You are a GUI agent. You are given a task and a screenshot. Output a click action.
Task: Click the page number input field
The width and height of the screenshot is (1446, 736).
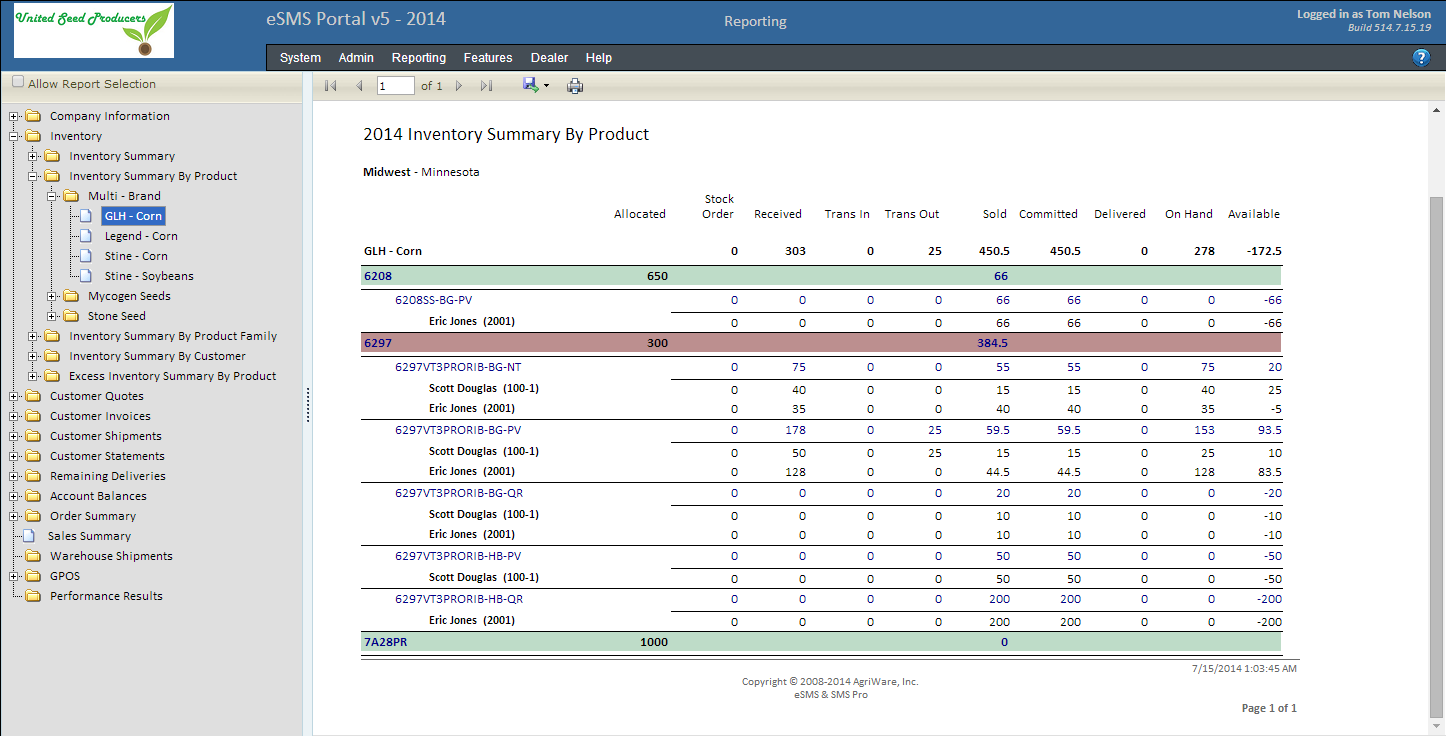396,86
